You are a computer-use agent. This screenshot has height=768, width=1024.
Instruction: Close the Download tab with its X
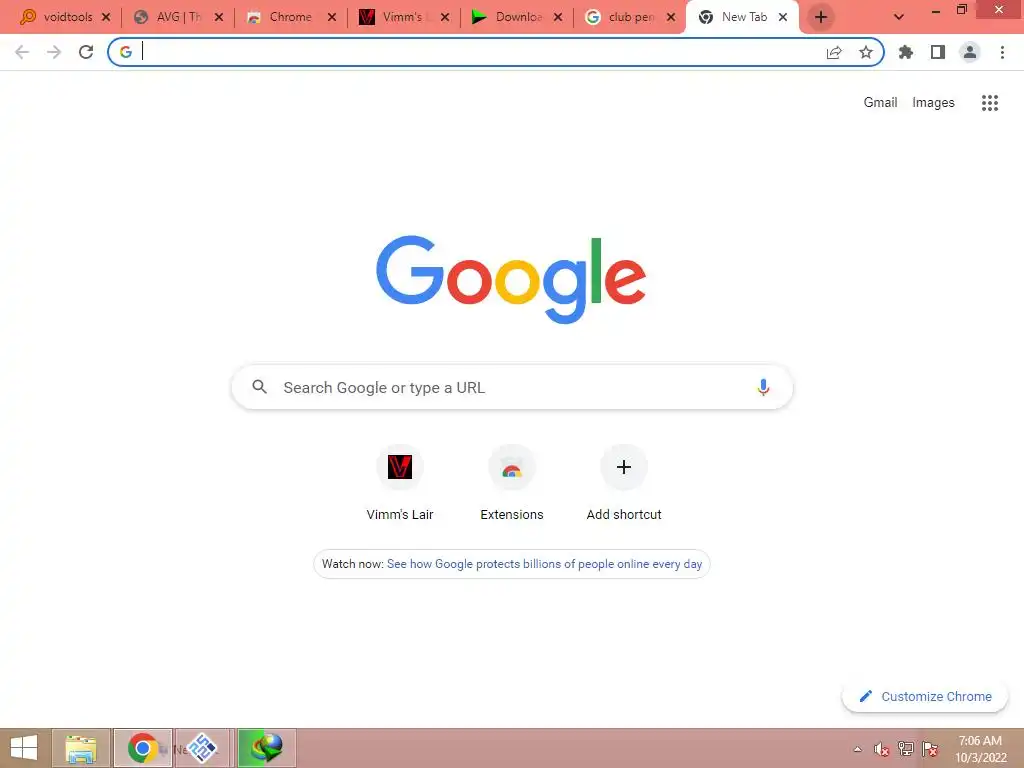pyautogui.click(x=558, y=17)
